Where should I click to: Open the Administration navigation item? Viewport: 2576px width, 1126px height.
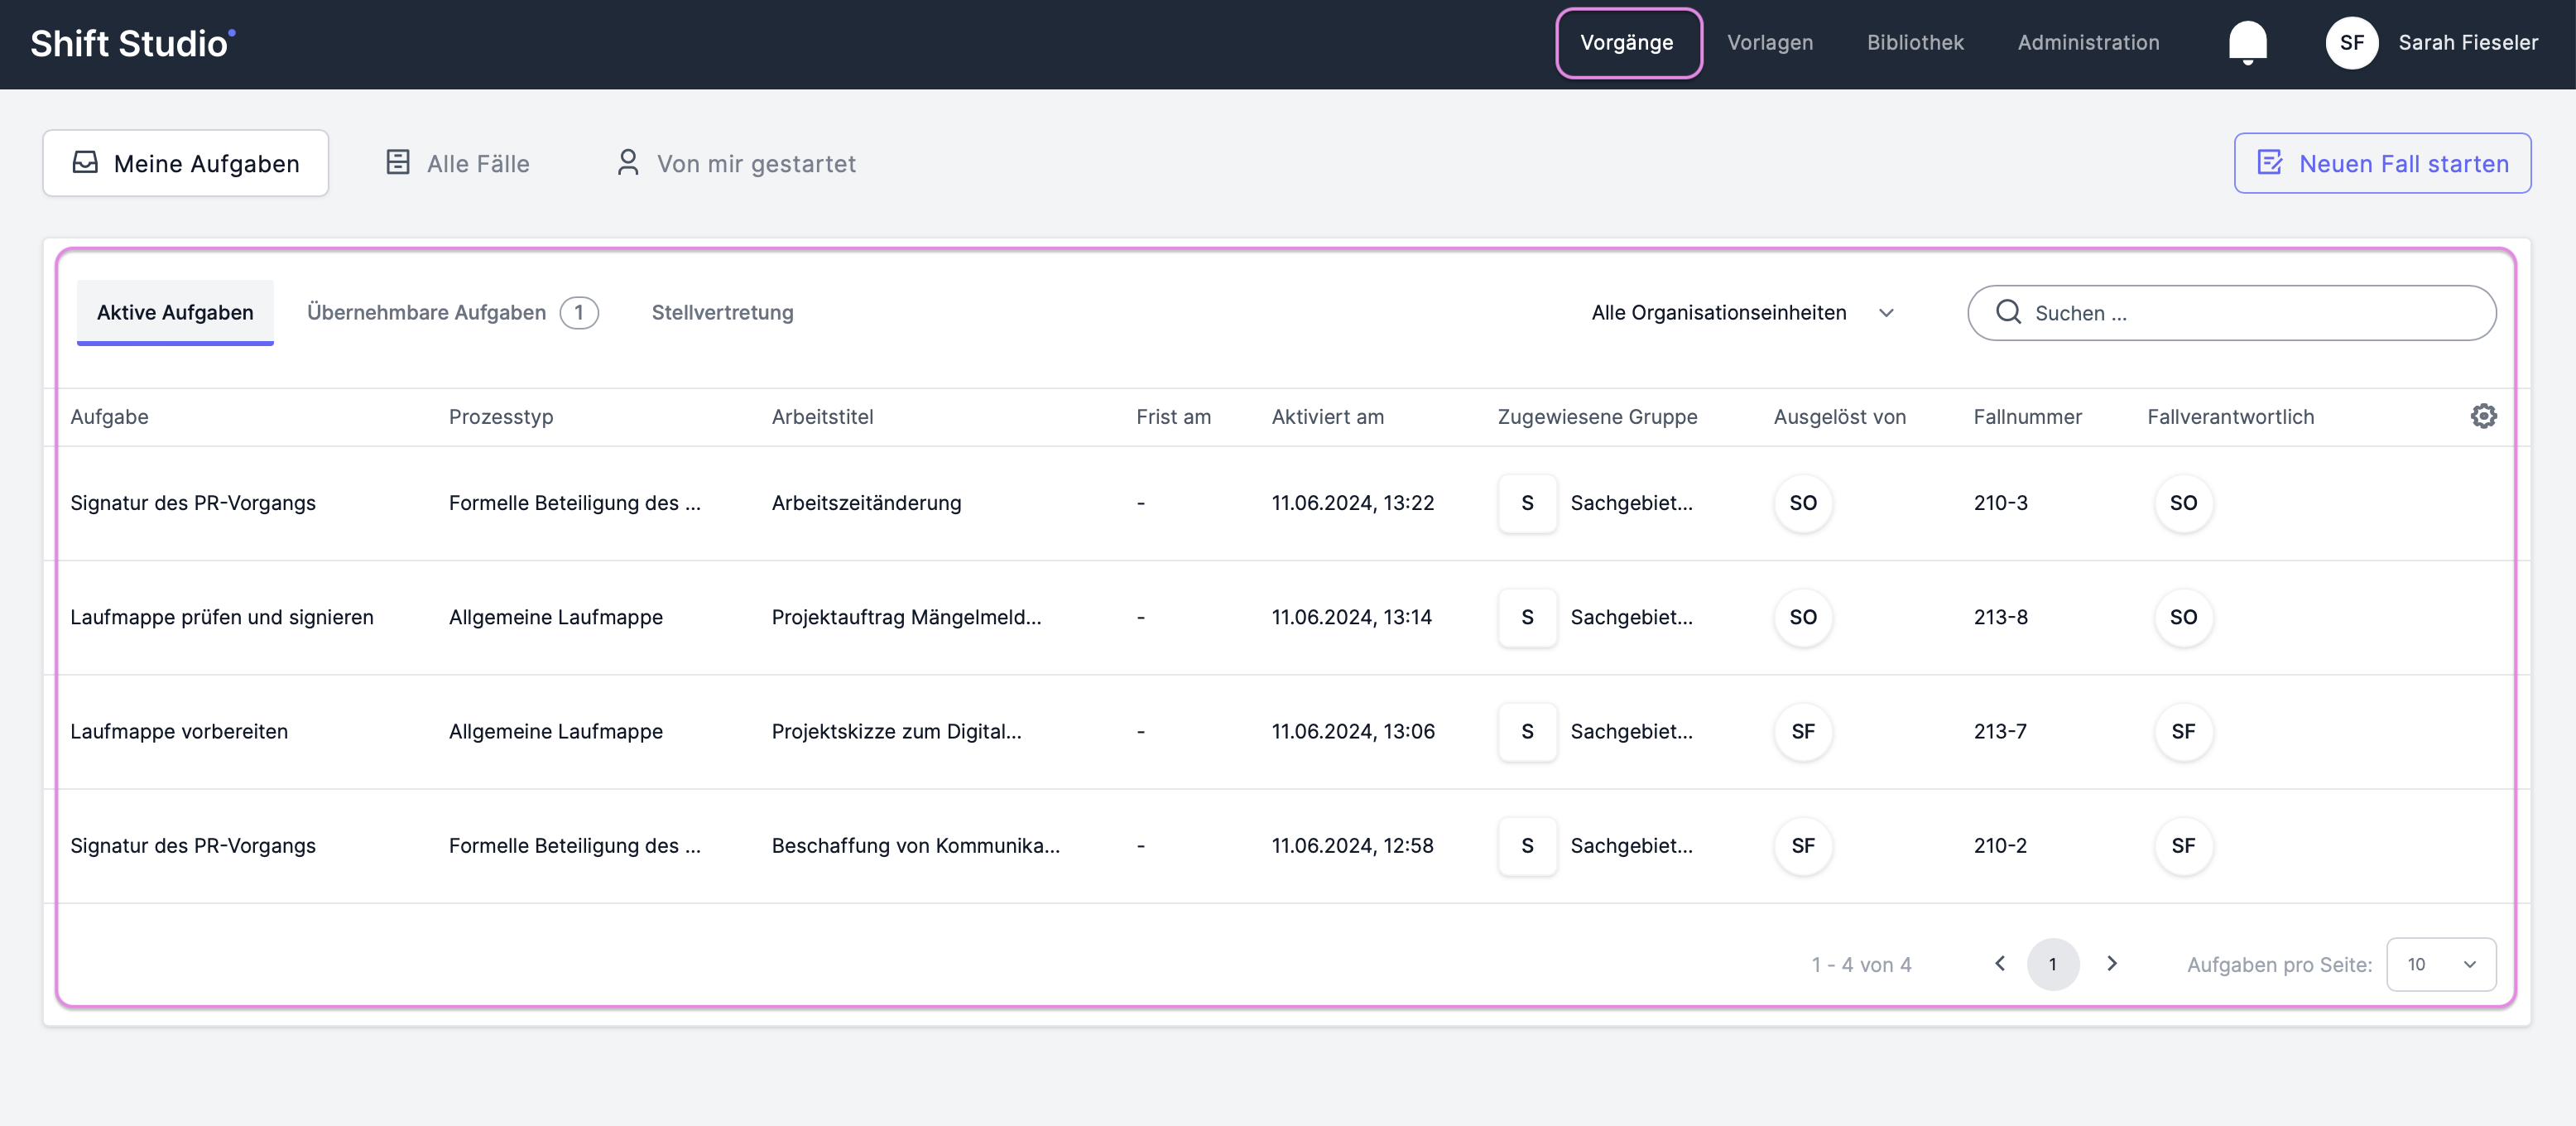coord(2088,43)
